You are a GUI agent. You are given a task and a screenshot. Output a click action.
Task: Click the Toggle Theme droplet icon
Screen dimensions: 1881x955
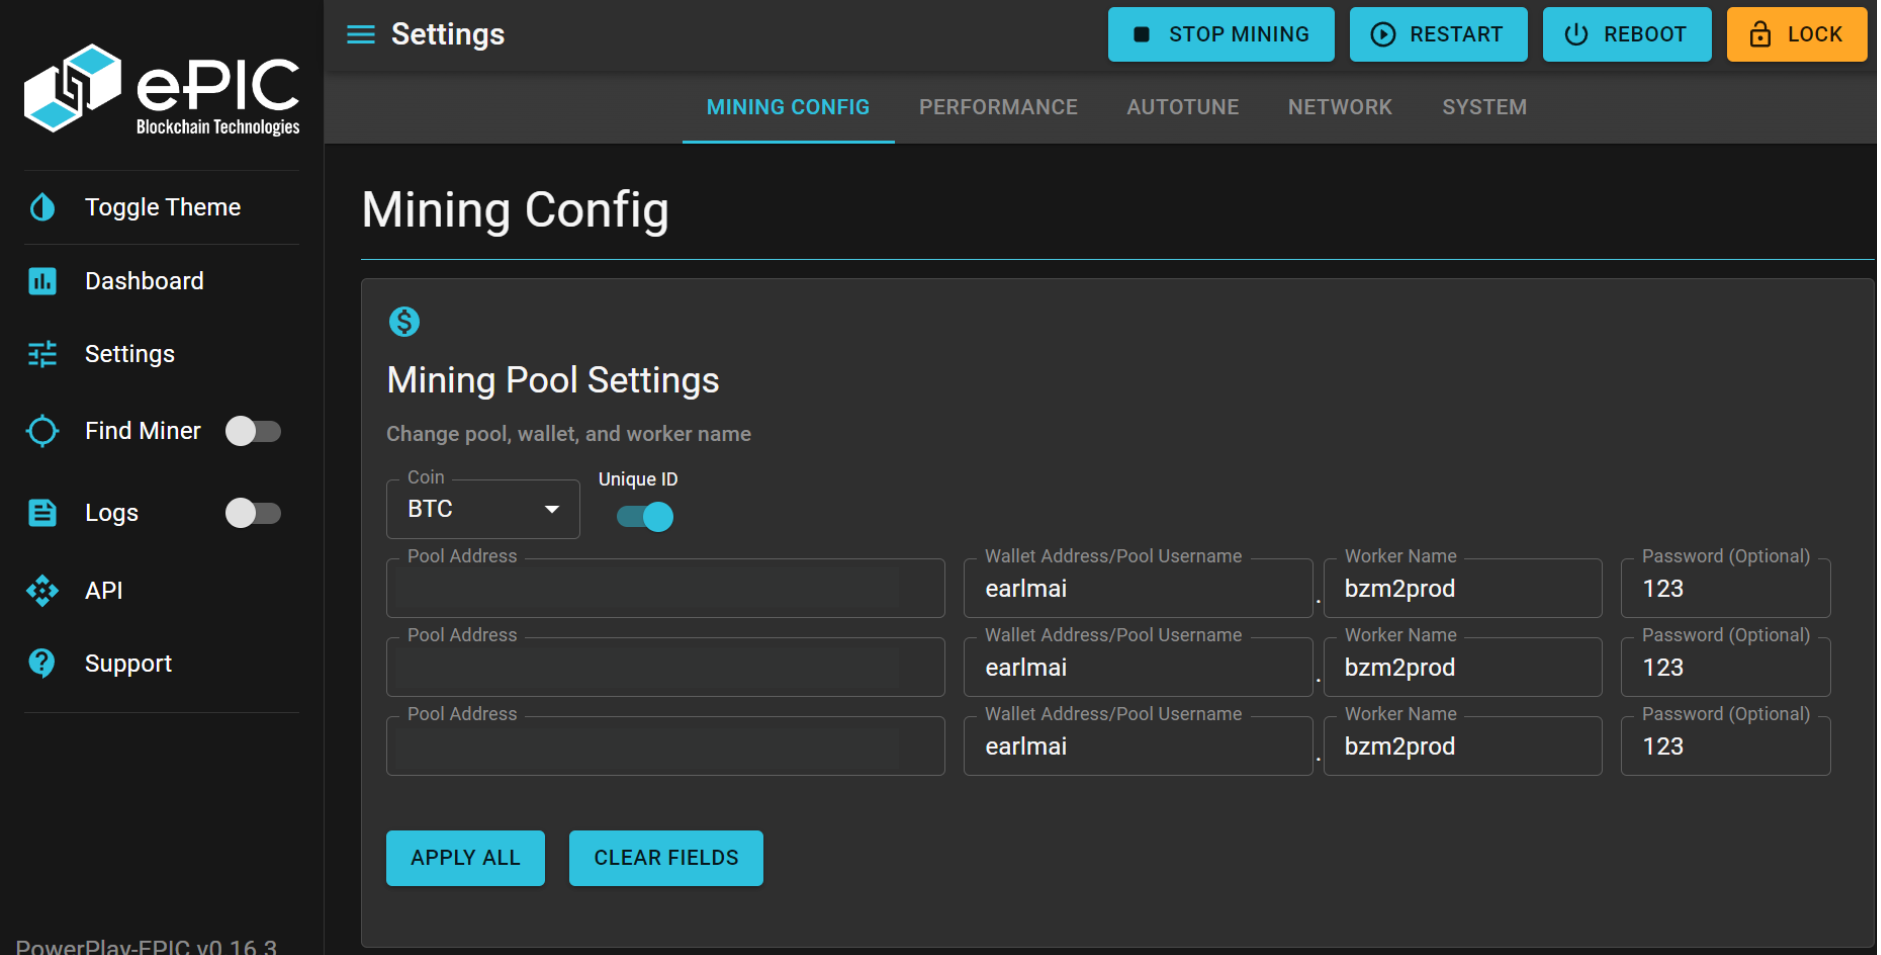click(x=42, y=207)
